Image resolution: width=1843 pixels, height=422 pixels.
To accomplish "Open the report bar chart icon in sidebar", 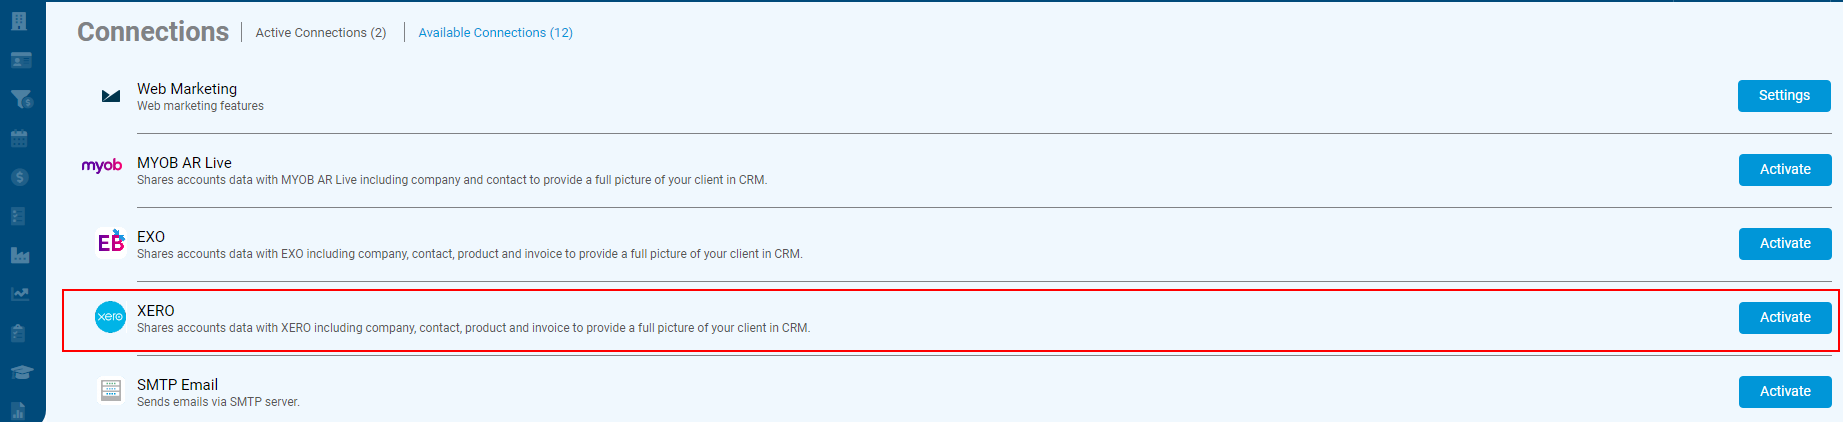I will coord(18,410).
